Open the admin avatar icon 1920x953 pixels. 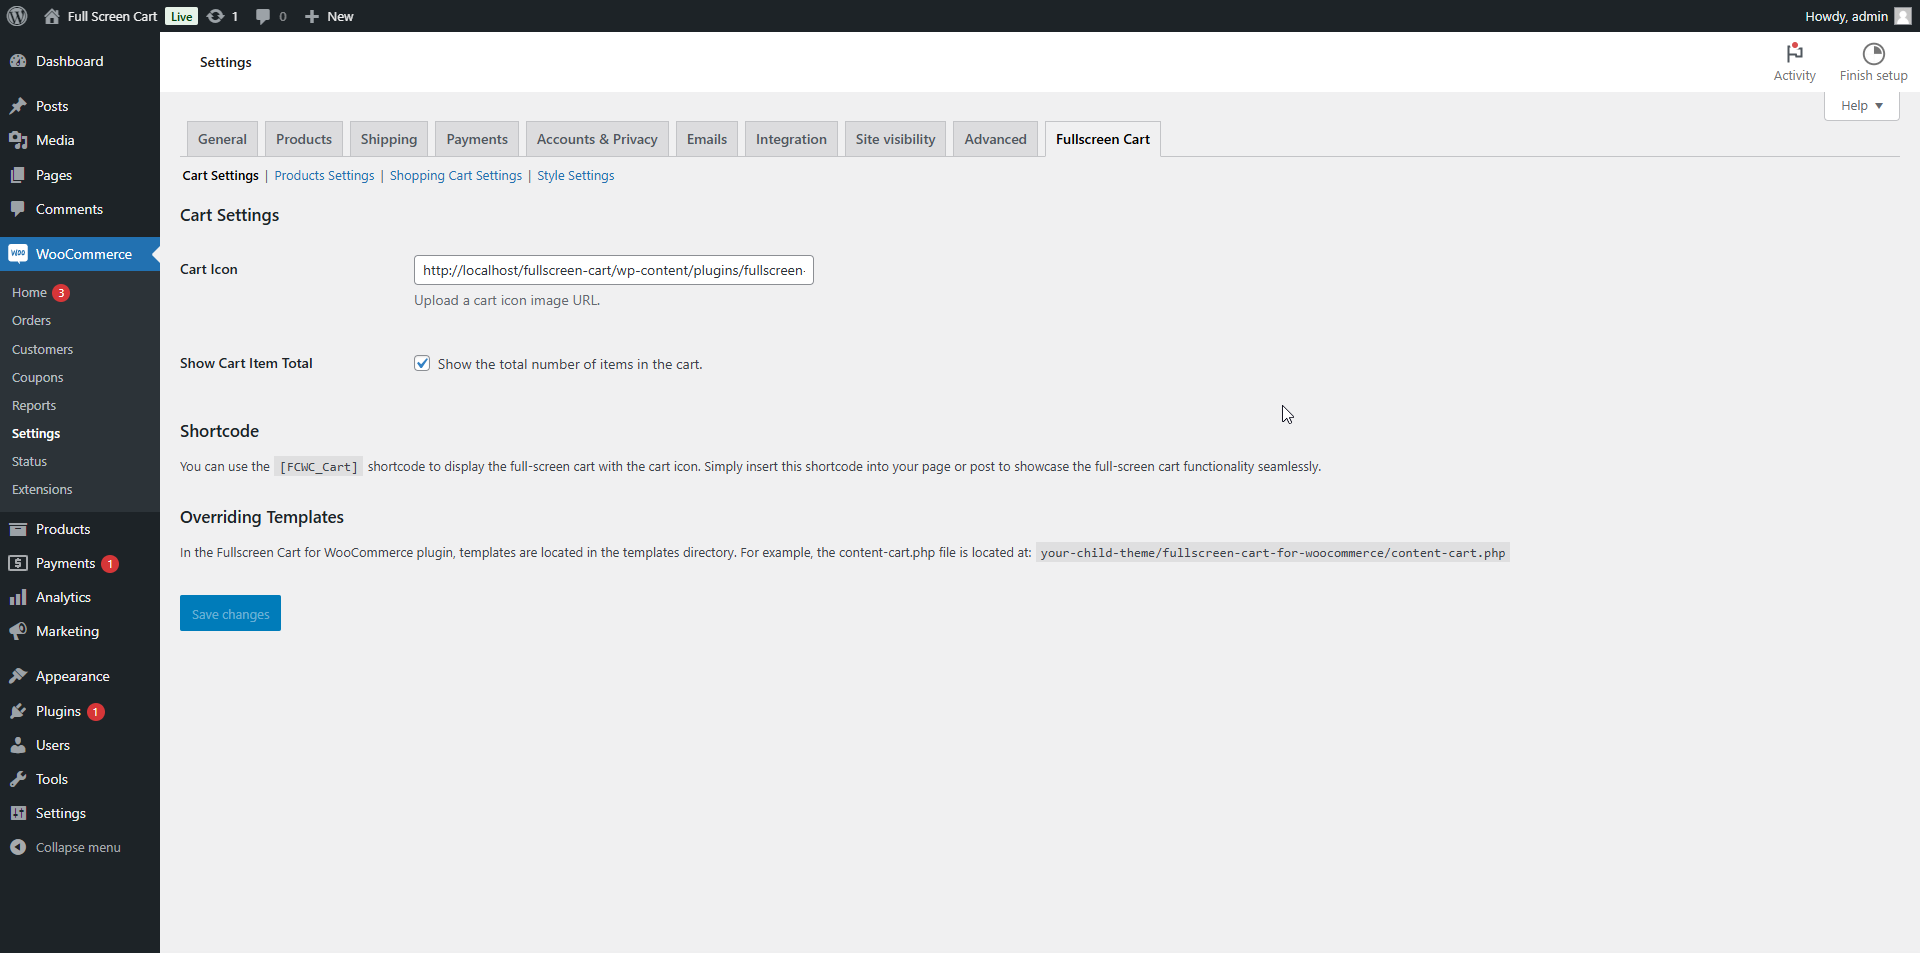[1902, 16]
